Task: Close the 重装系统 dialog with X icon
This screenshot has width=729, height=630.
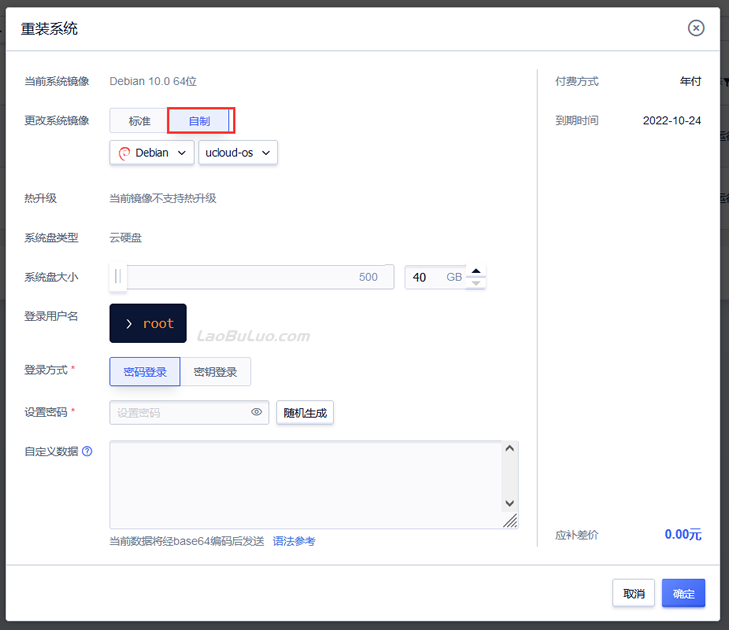Action: click(x=696, y=28)
